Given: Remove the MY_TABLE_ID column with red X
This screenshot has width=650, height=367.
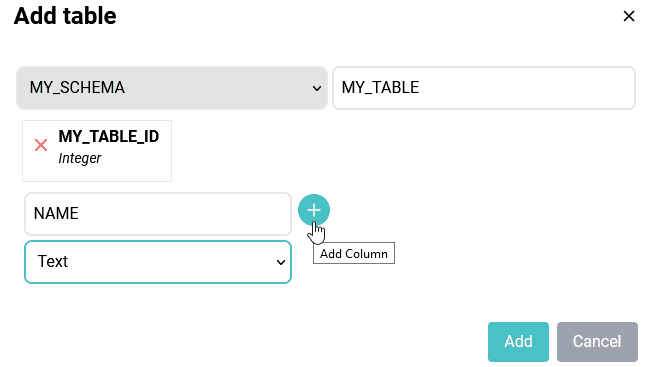Looking at the screenshot, I should coord(41,145).
